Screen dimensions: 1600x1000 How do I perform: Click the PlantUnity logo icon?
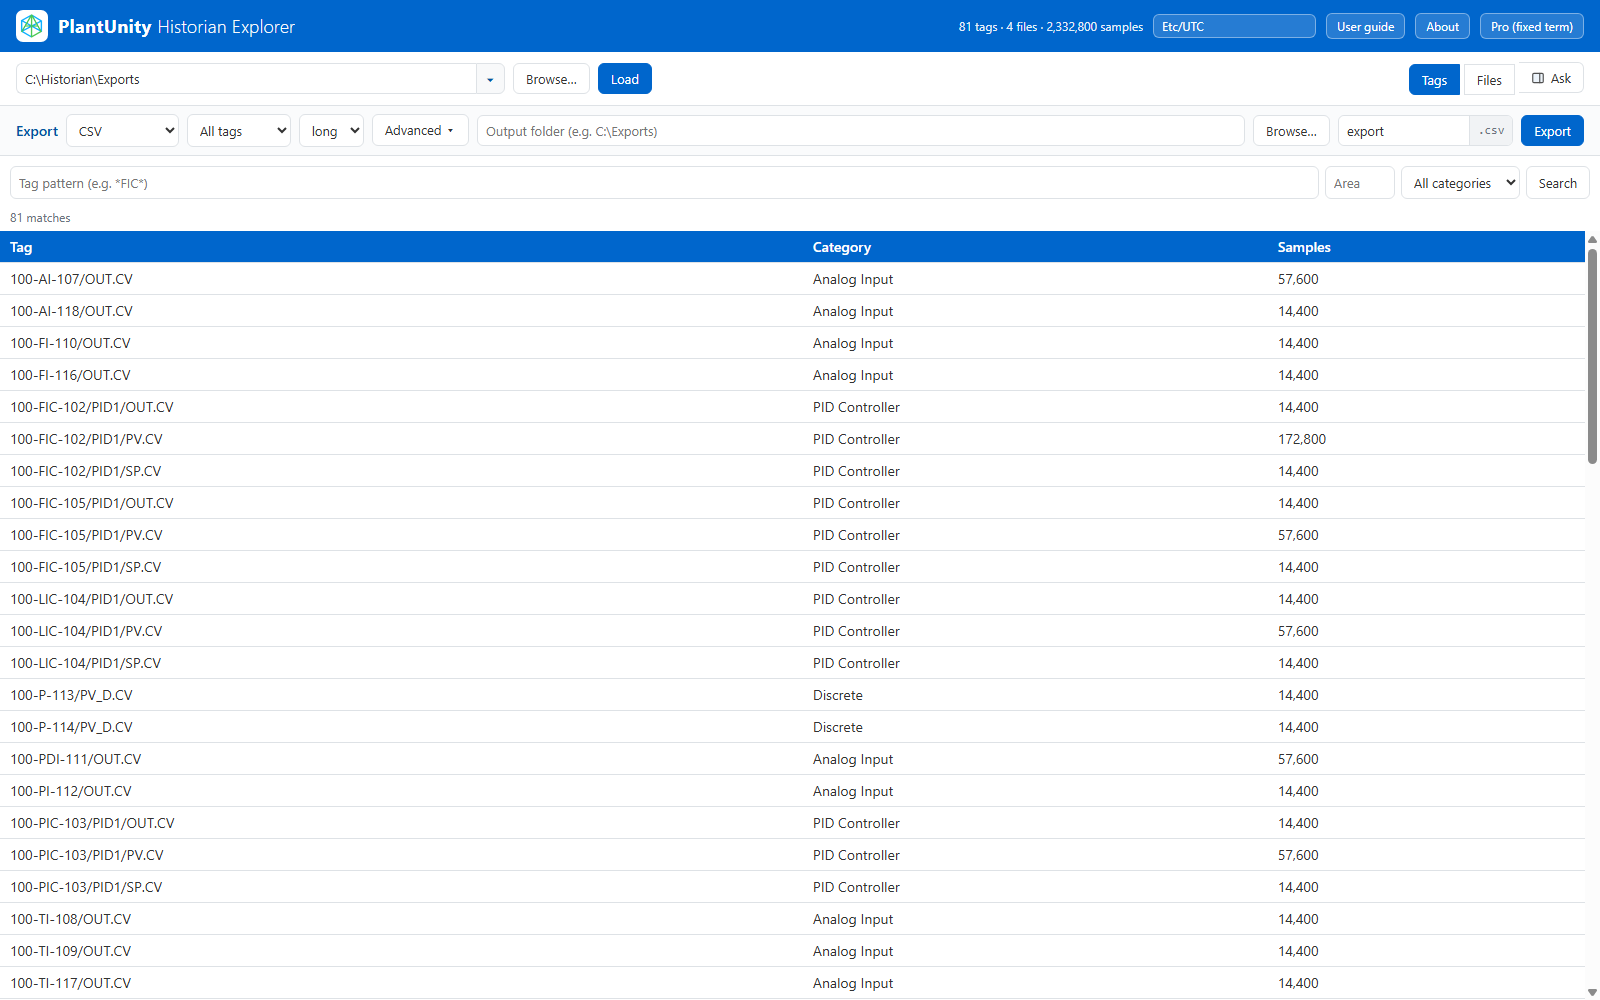click(32, 26)
